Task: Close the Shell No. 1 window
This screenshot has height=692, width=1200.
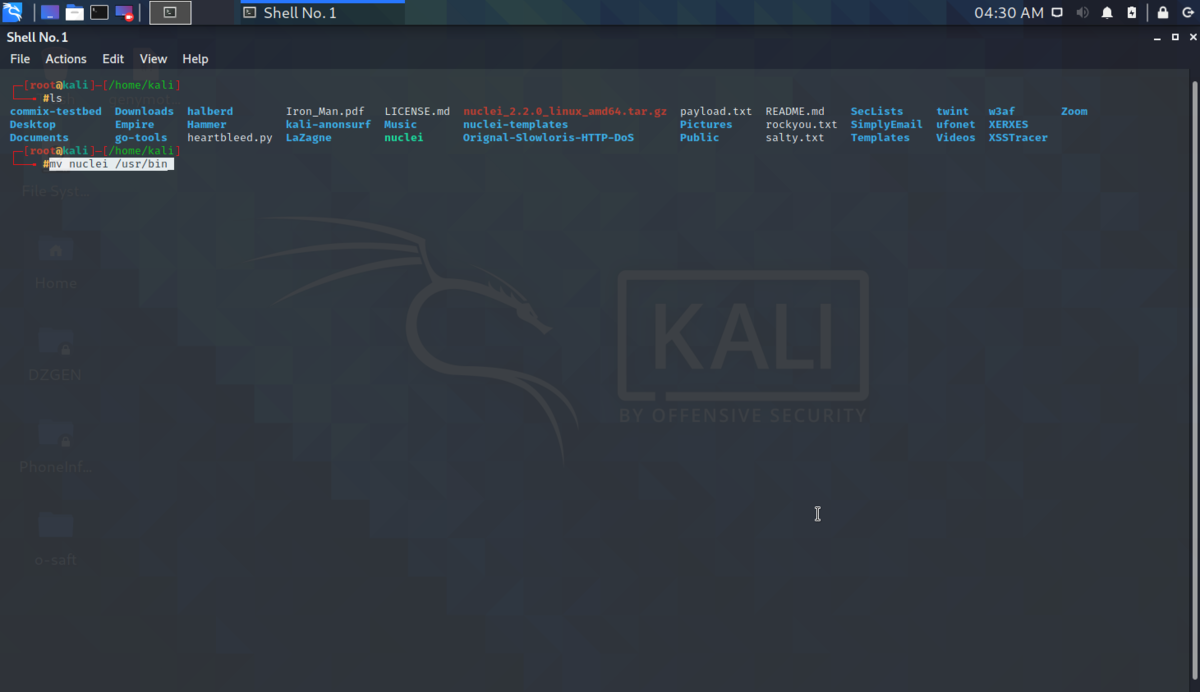Action: click(1191, 37)
